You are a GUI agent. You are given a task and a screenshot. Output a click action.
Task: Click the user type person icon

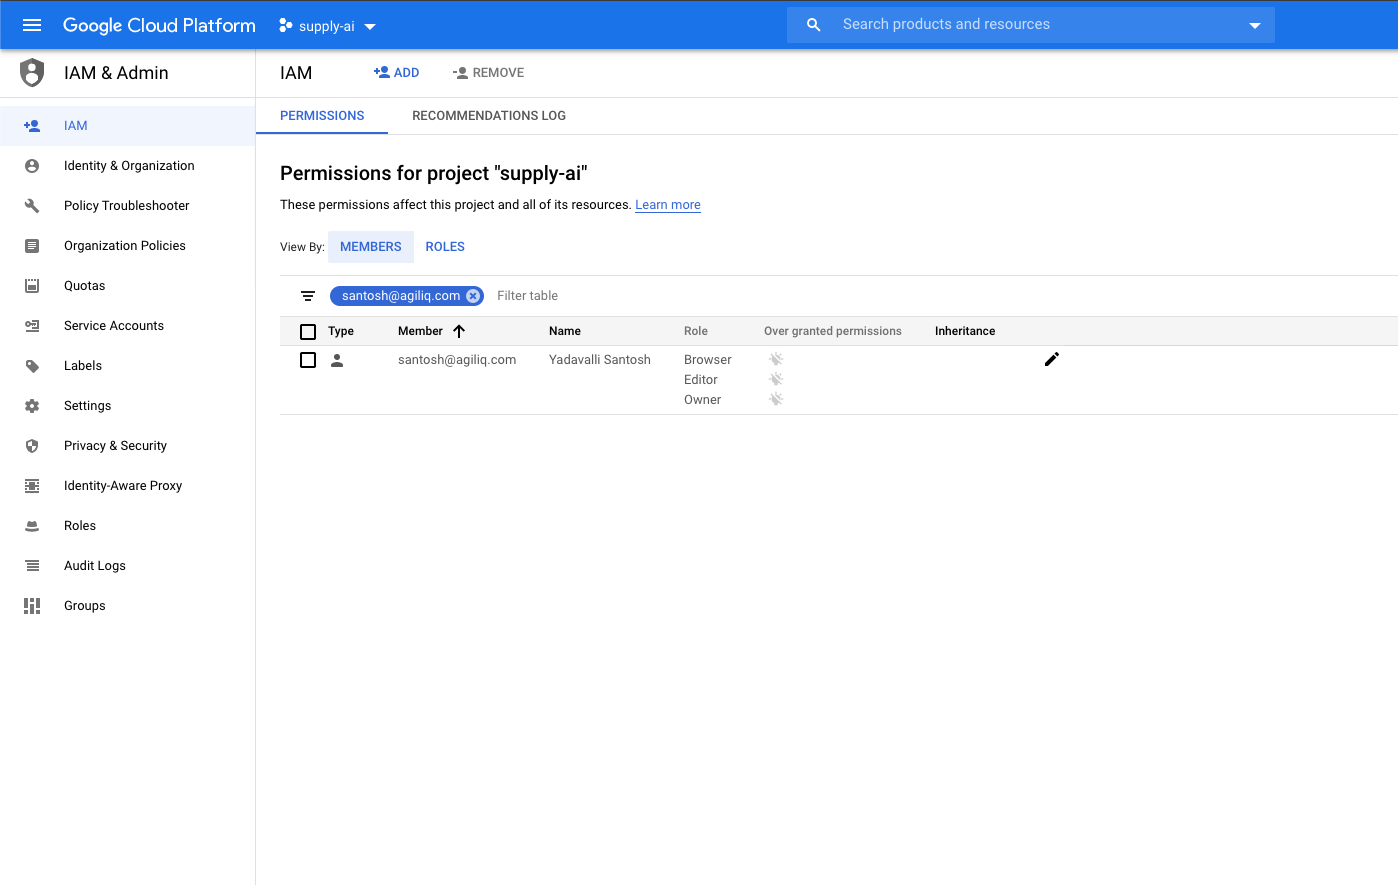pos(337,360)
